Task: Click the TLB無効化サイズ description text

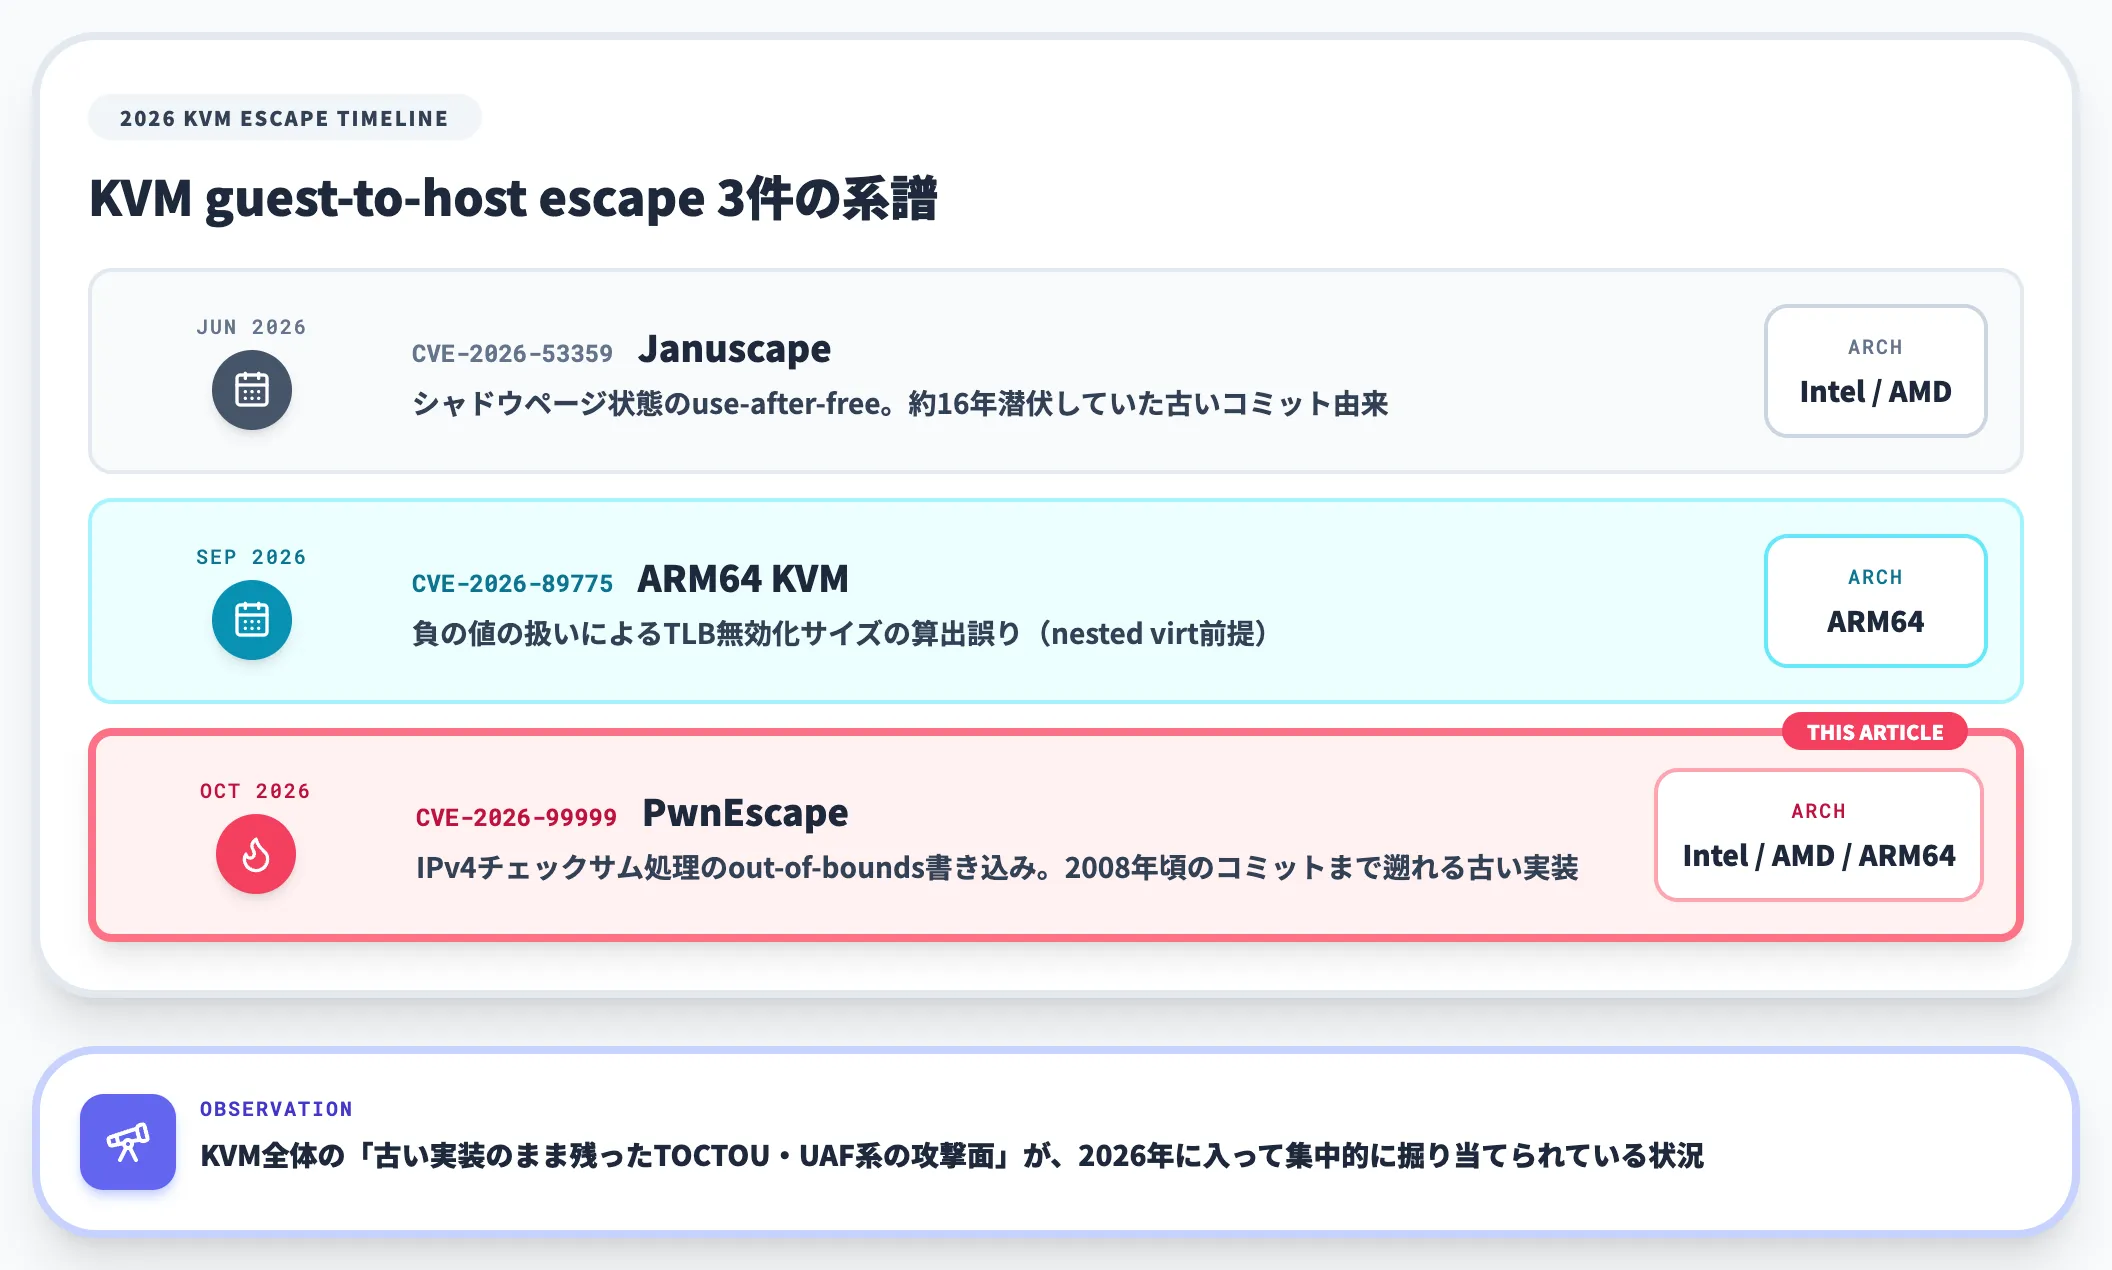Action: tap(842, 634)
